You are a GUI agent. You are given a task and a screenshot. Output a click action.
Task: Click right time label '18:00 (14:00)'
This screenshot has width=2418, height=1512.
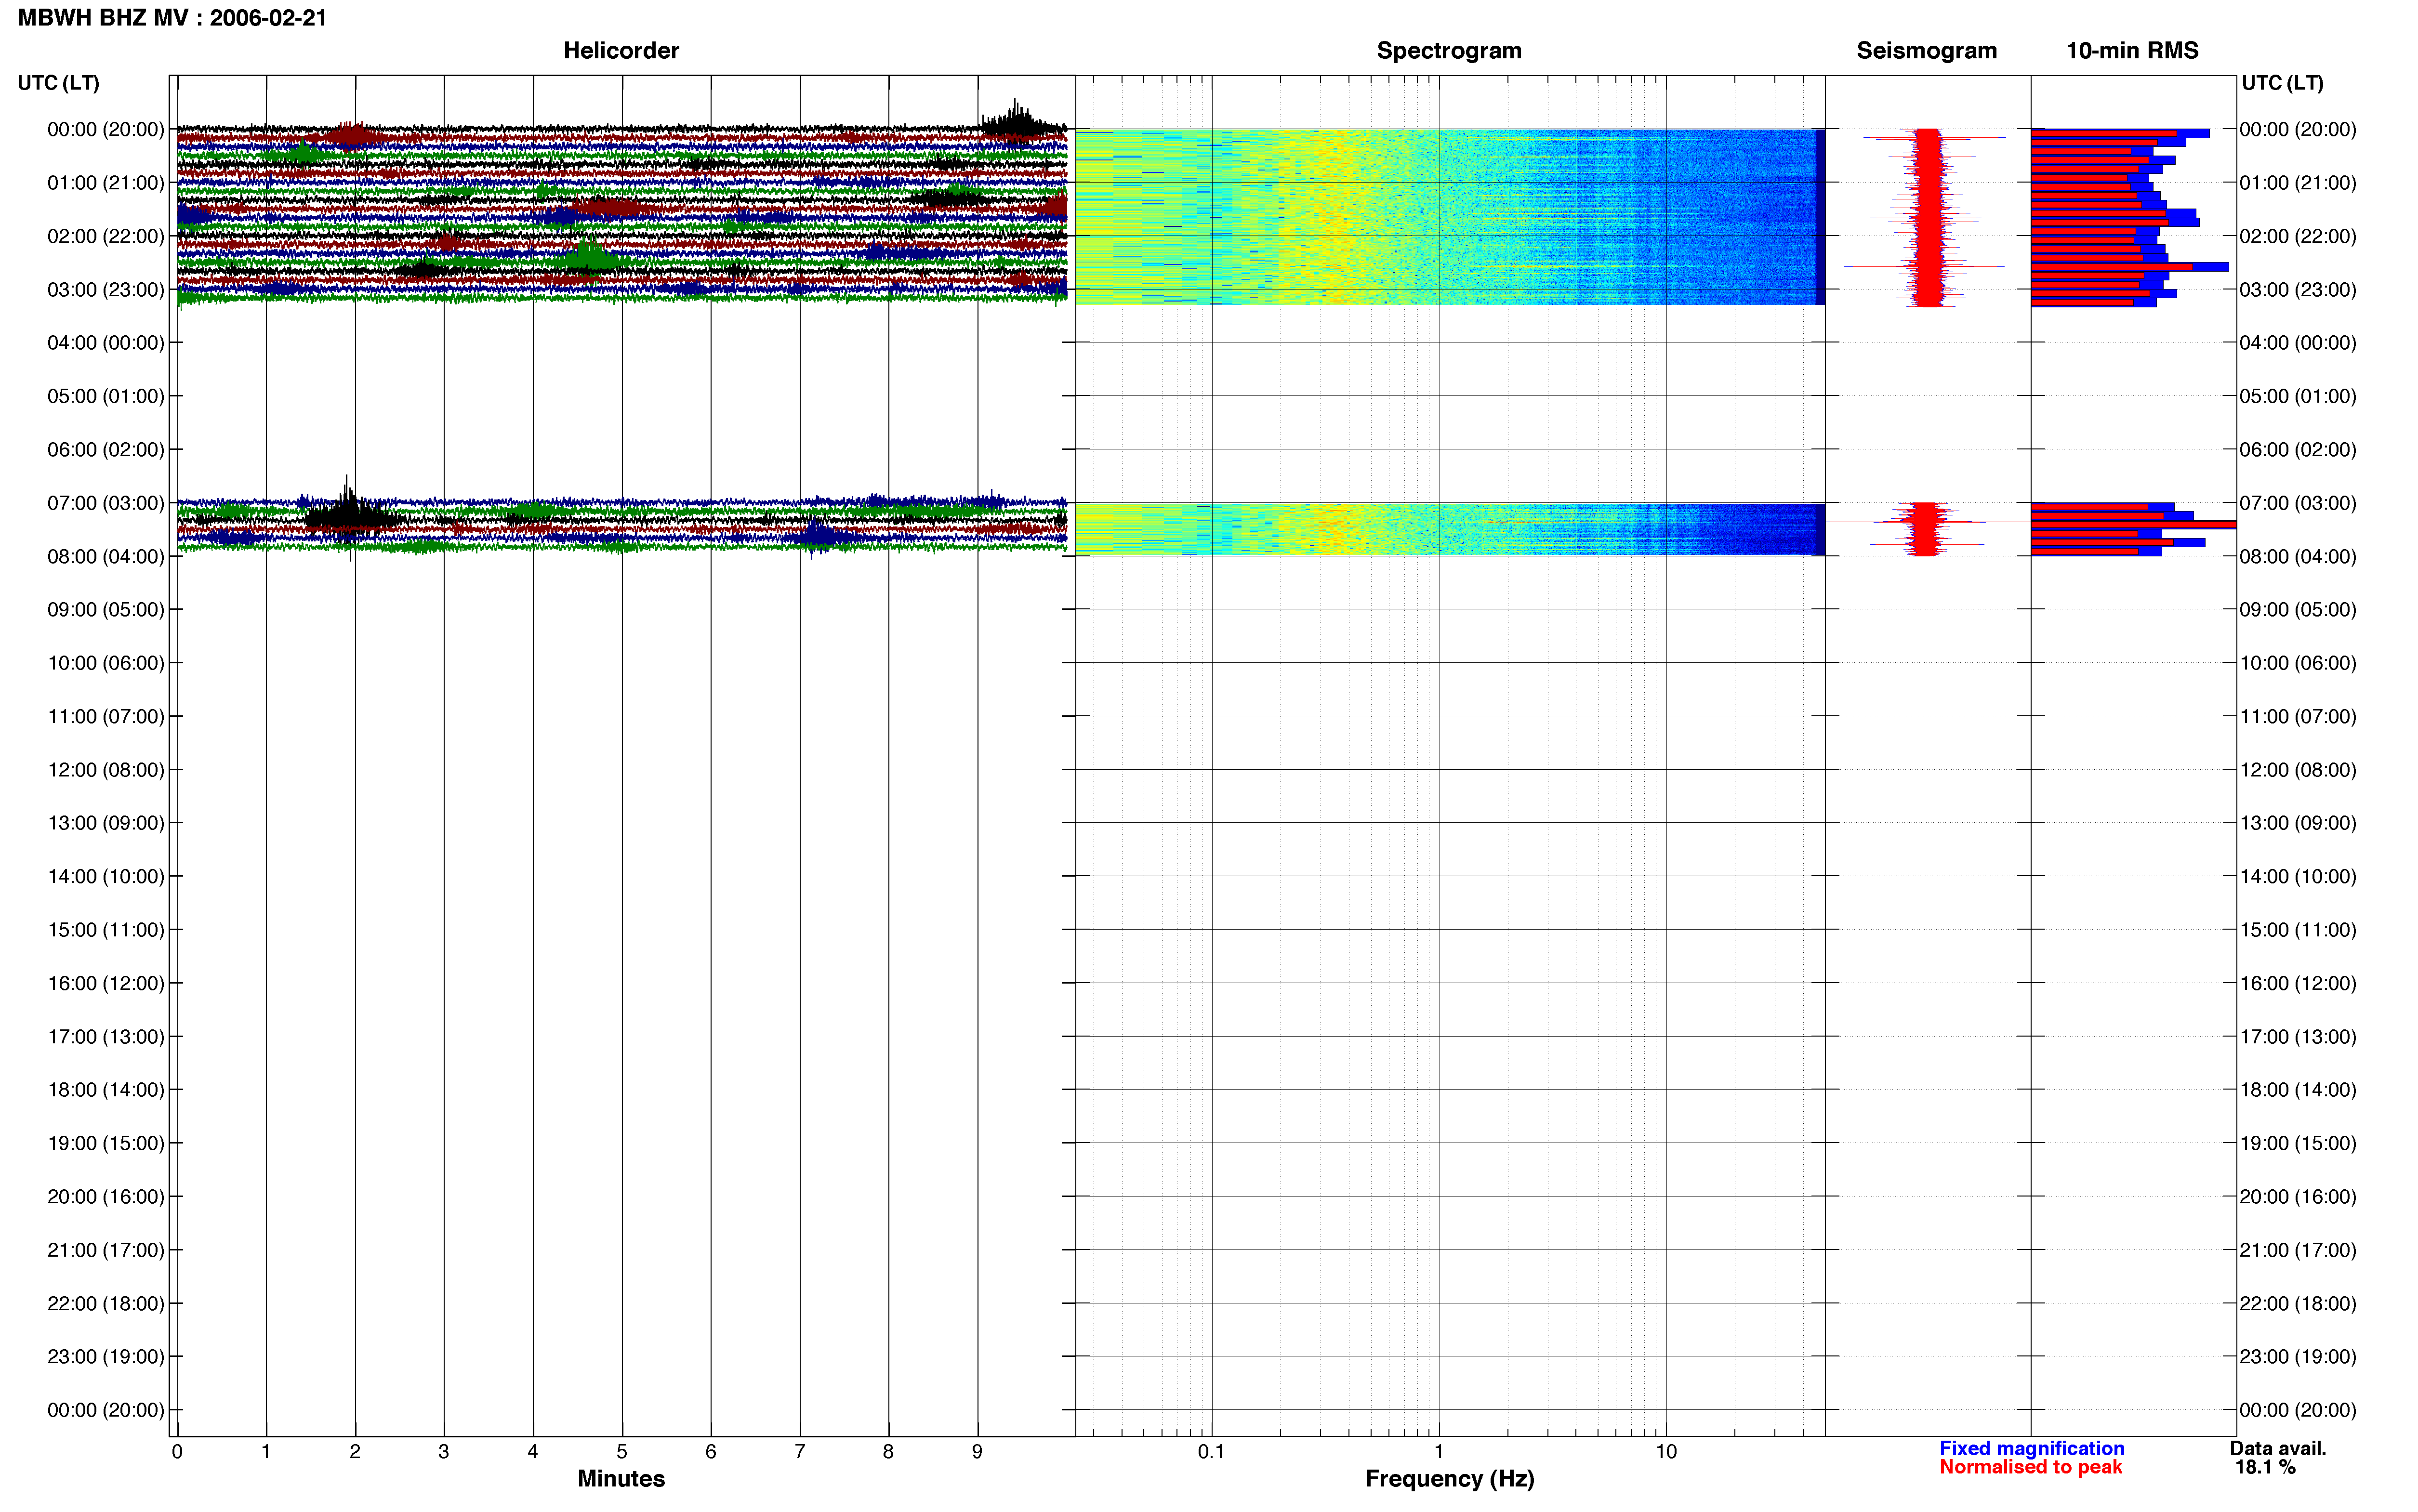point(2298,1090)
